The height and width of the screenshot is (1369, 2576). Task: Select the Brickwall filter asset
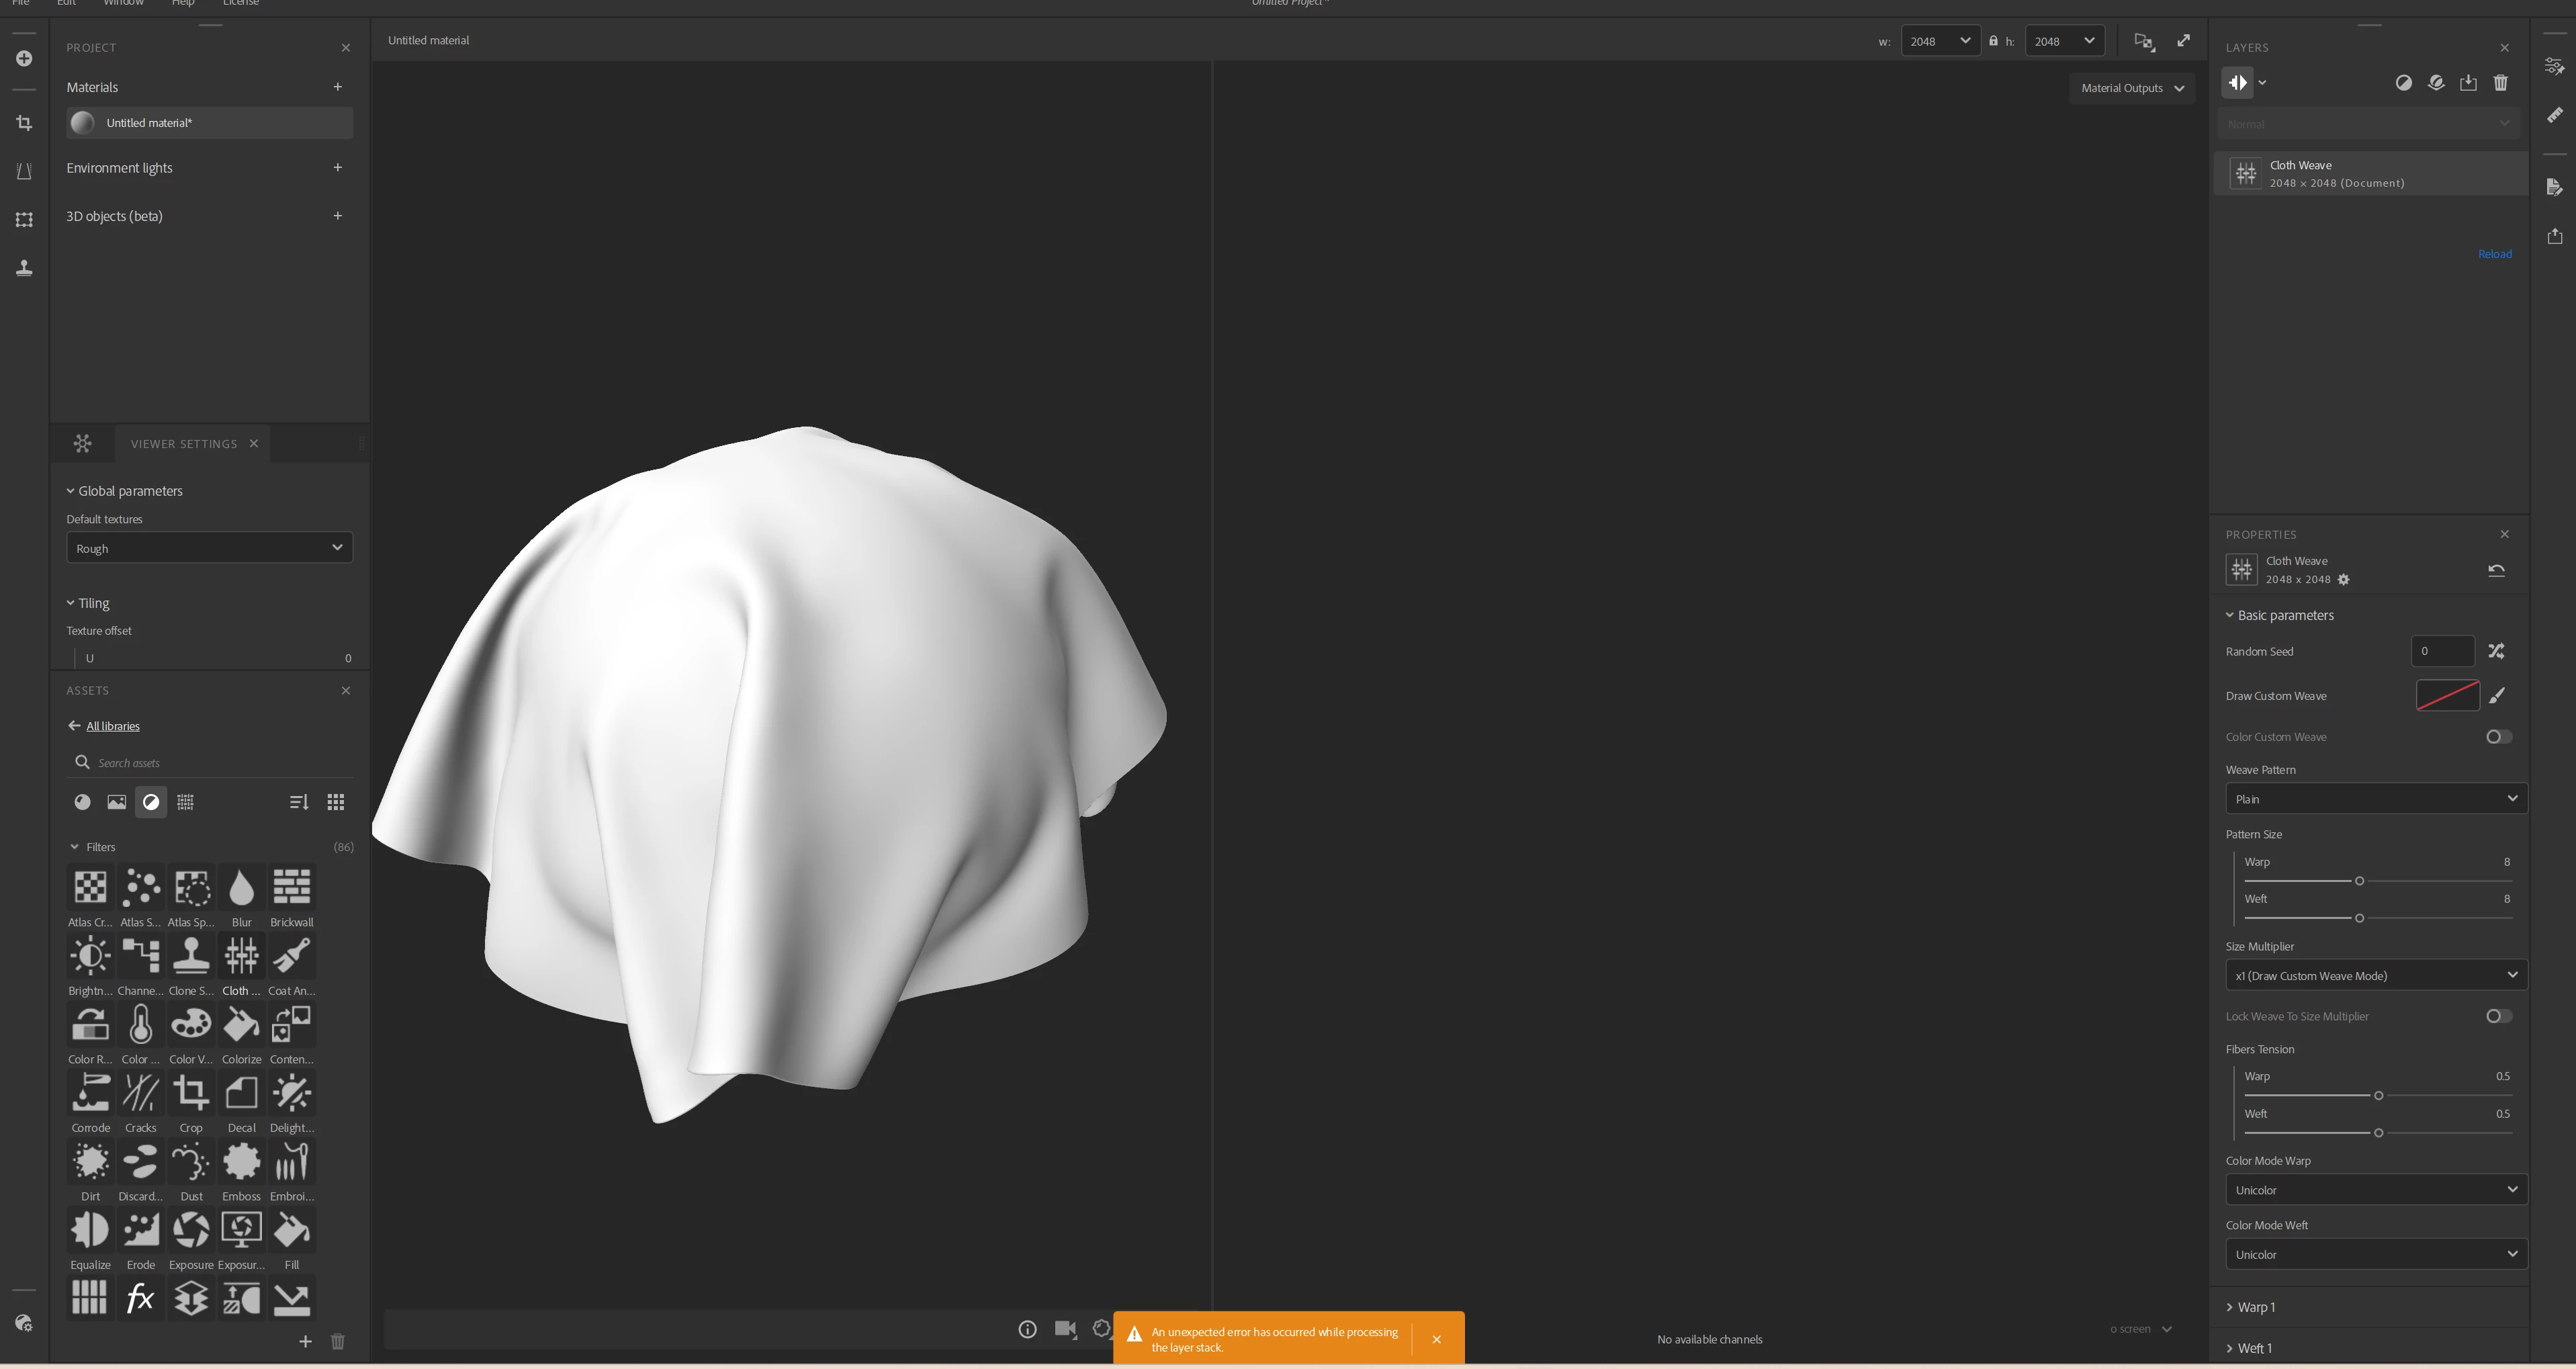coord(291,888)
